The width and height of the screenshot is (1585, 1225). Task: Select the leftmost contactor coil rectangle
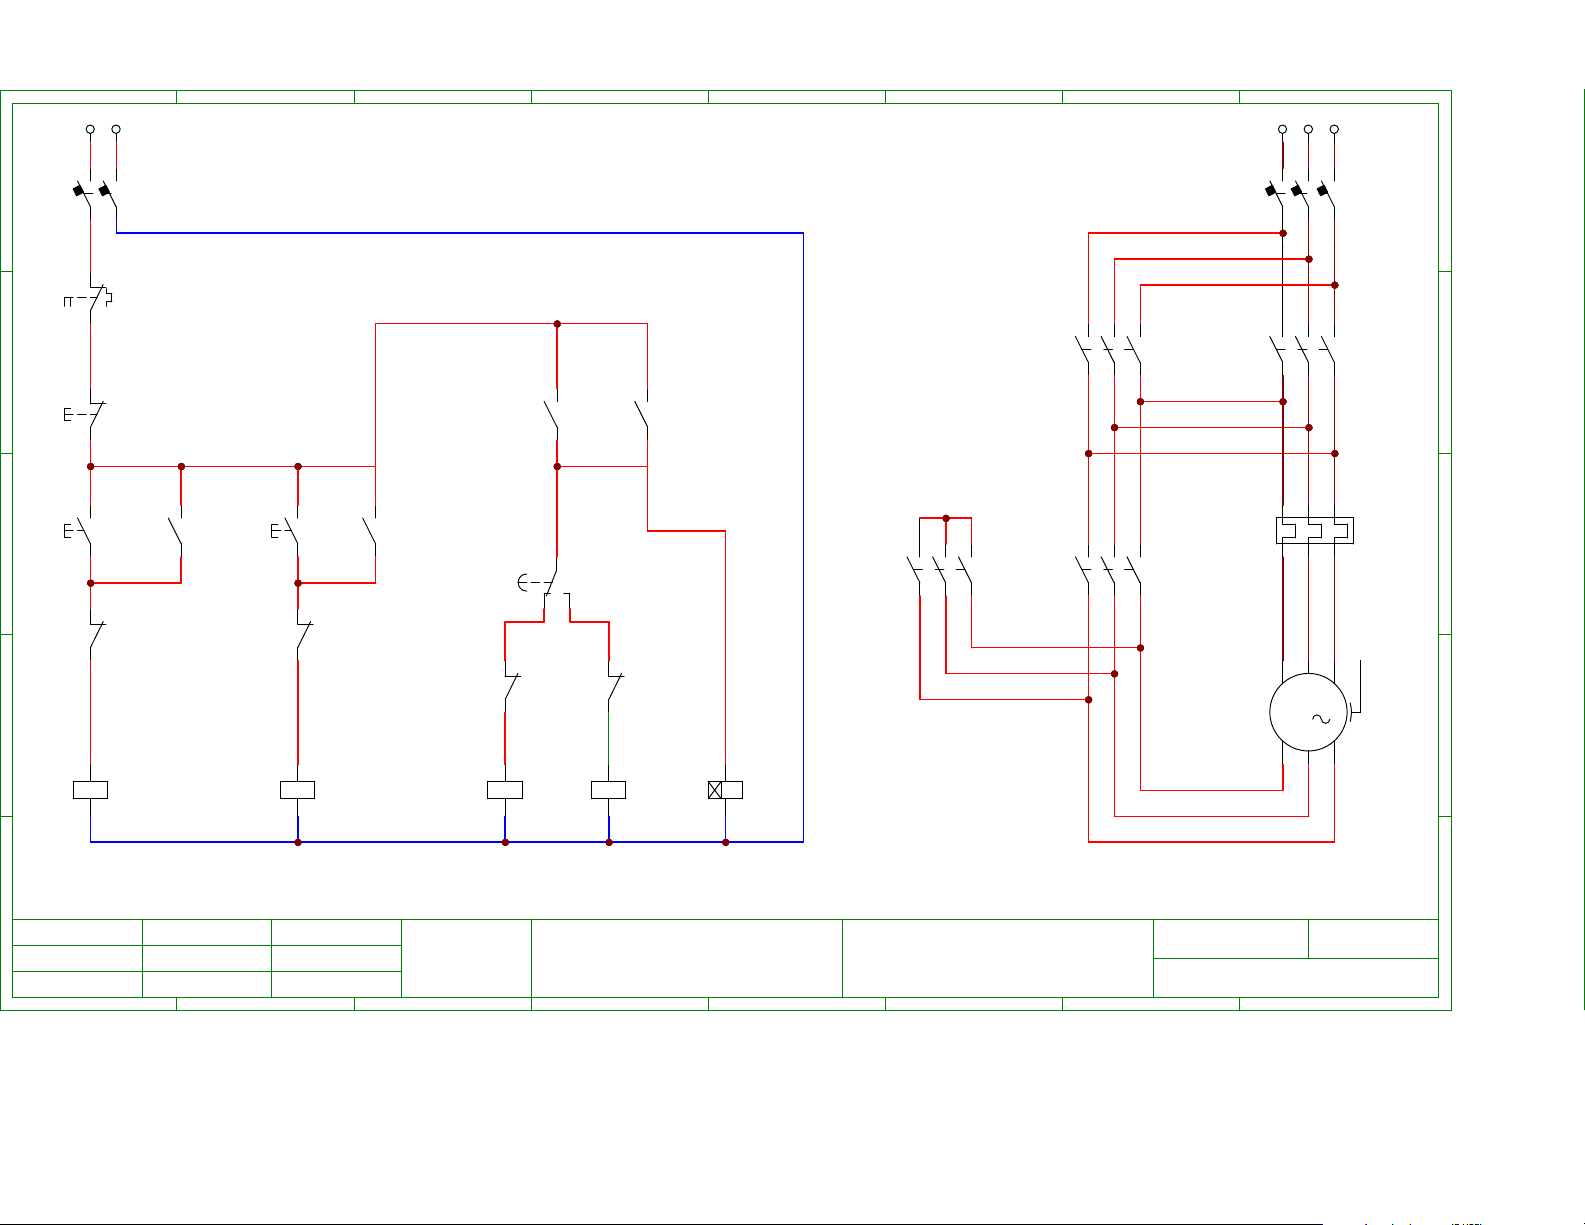(90, 790)
